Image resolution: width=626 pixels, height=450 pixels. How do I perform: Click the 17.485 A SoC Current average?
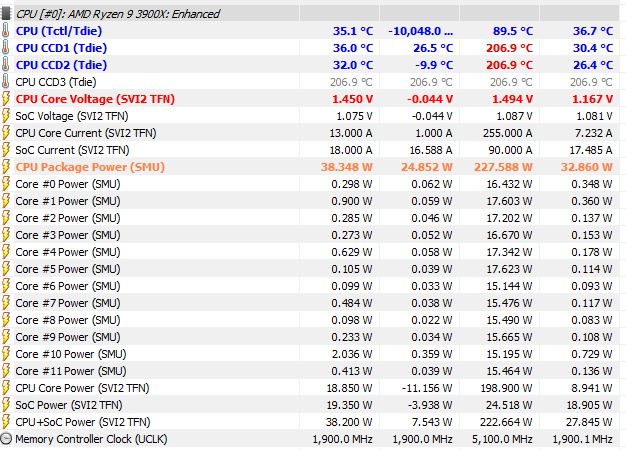(x=590, y=150)
